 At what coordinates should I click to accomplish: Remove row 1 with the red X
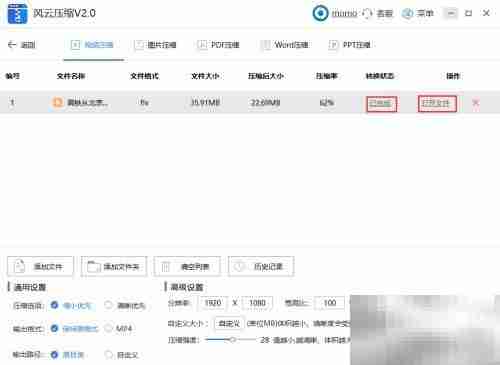[476, 103]
